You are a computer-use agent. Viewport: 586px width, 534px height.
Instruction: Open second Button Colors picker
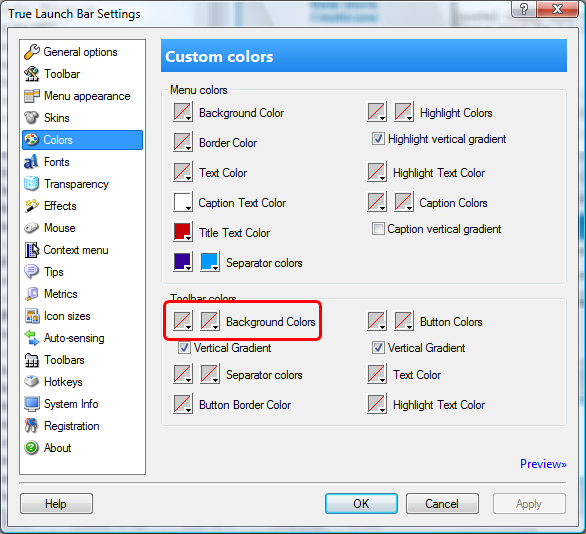(x=404, y=321)
